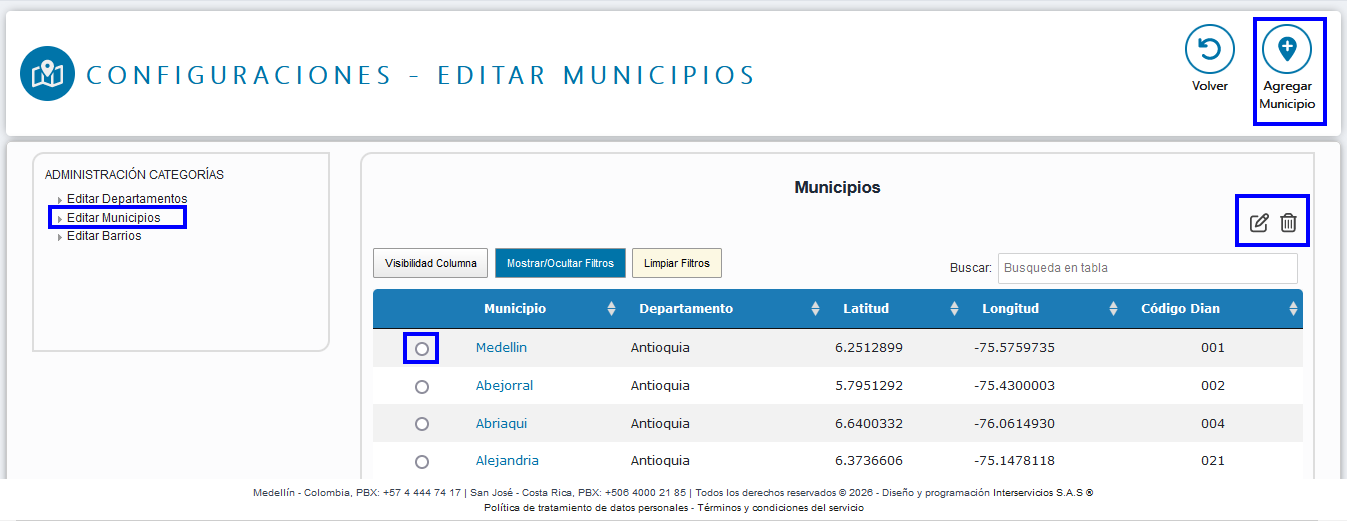Open Editar Municipios in the category tree
This screenshot has width=1347, height=521.
pyautogui.click(x=113, y=217)
